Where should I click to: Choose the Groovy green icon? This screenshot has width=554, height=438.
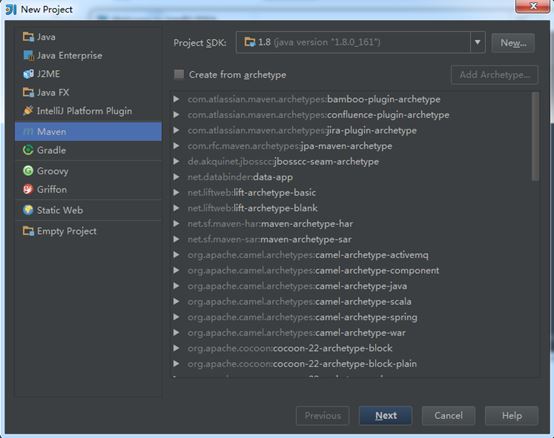[28, 171]
